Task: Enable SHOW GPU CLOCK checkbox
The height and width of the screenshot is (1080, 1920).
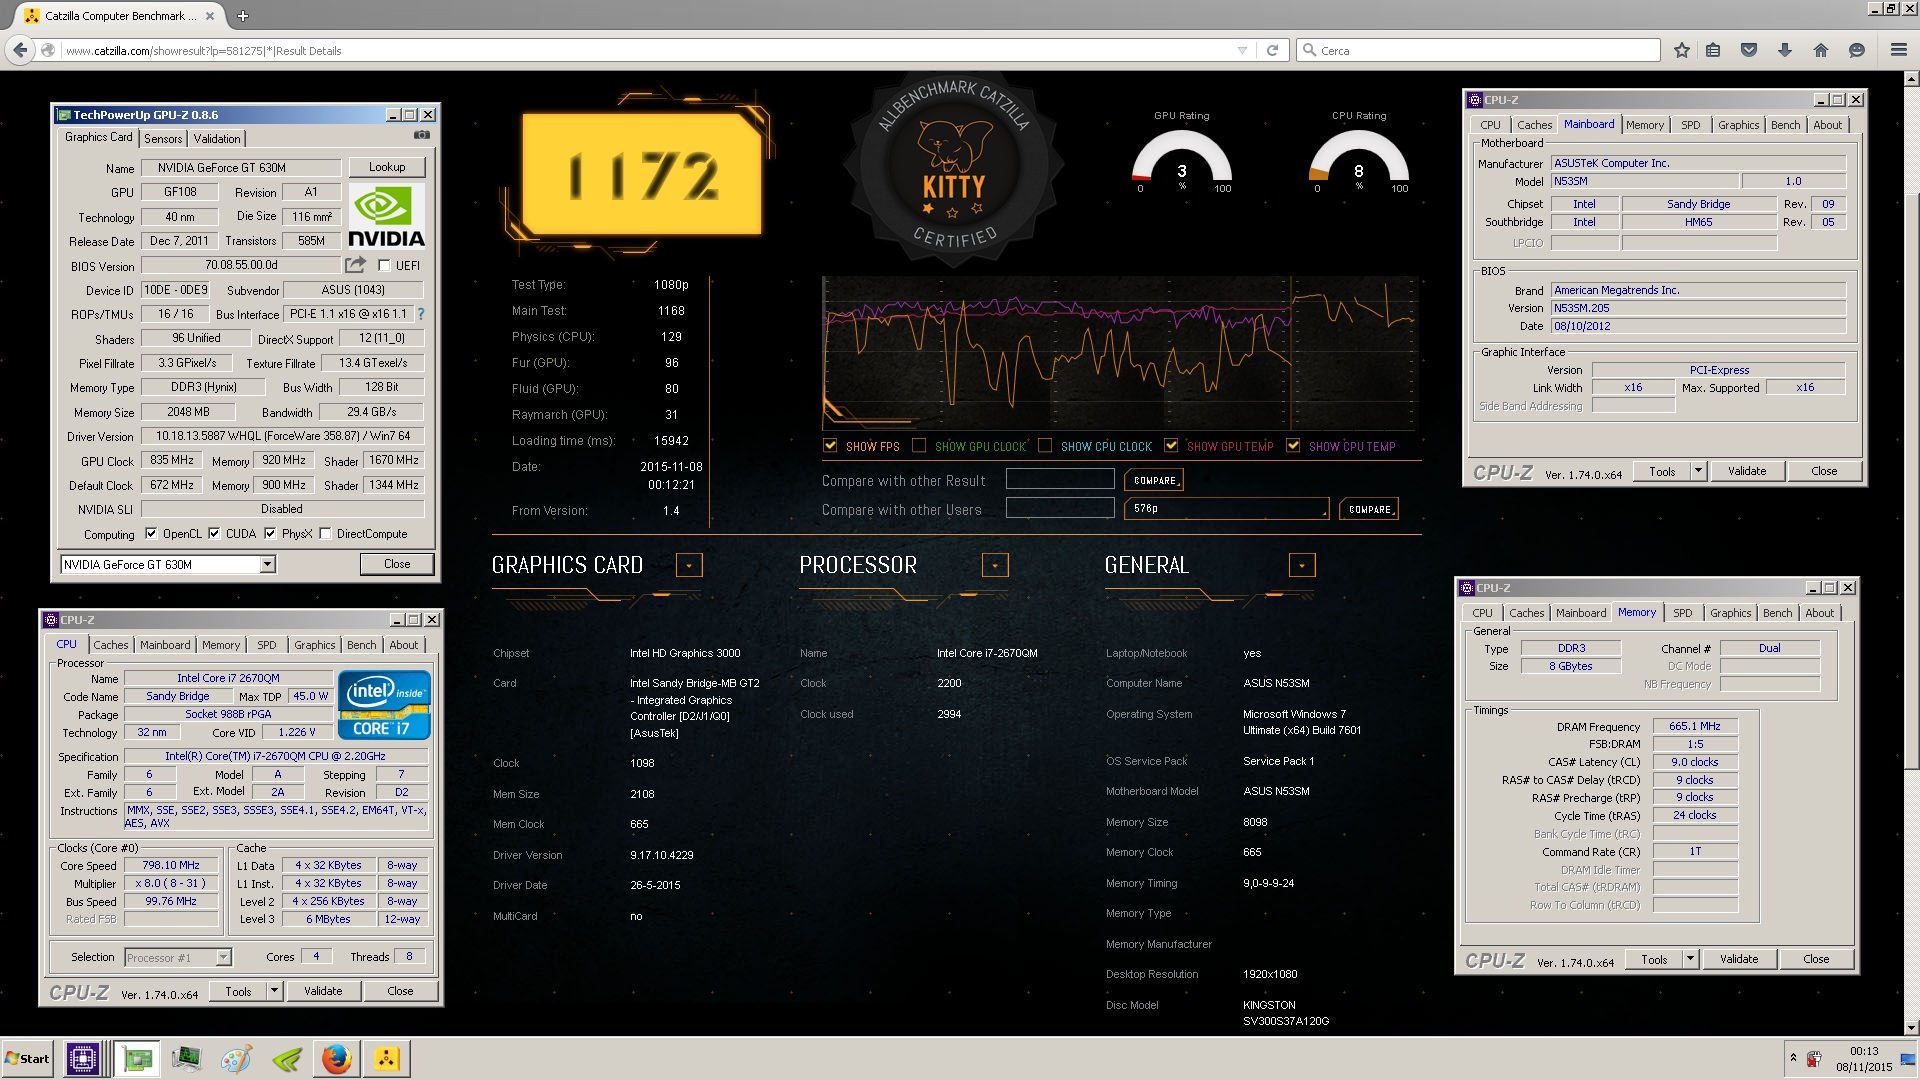Action: pyautogui.click(x=919, y=446)
